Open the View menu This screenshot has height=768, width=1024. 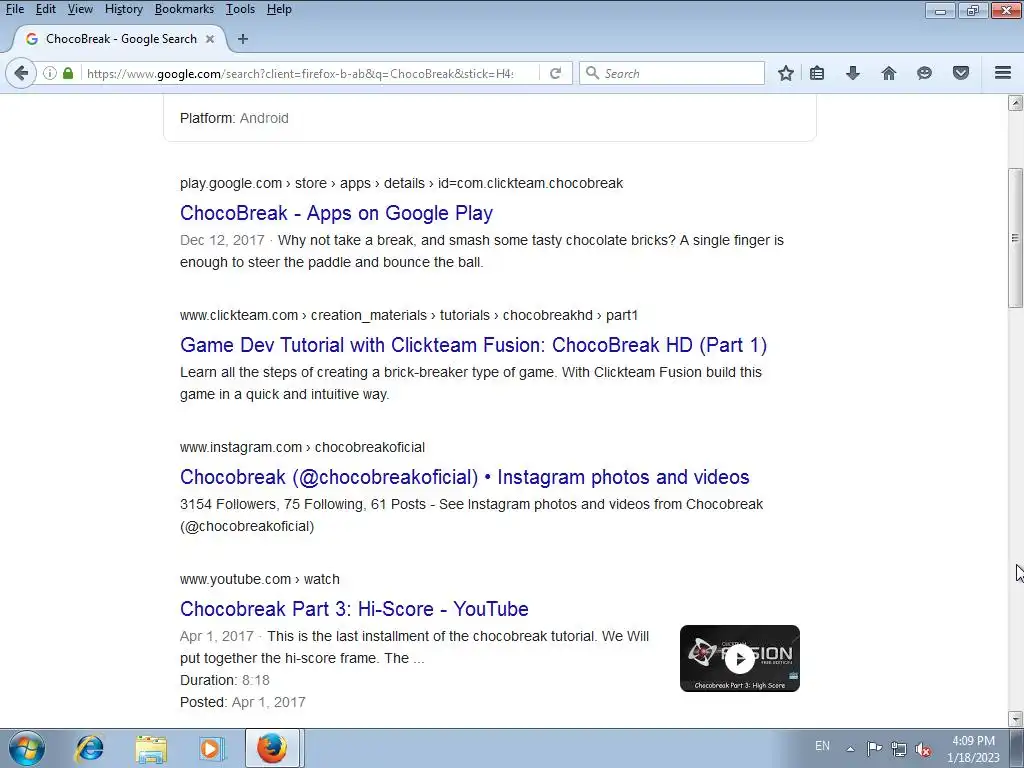click(80, 9)
